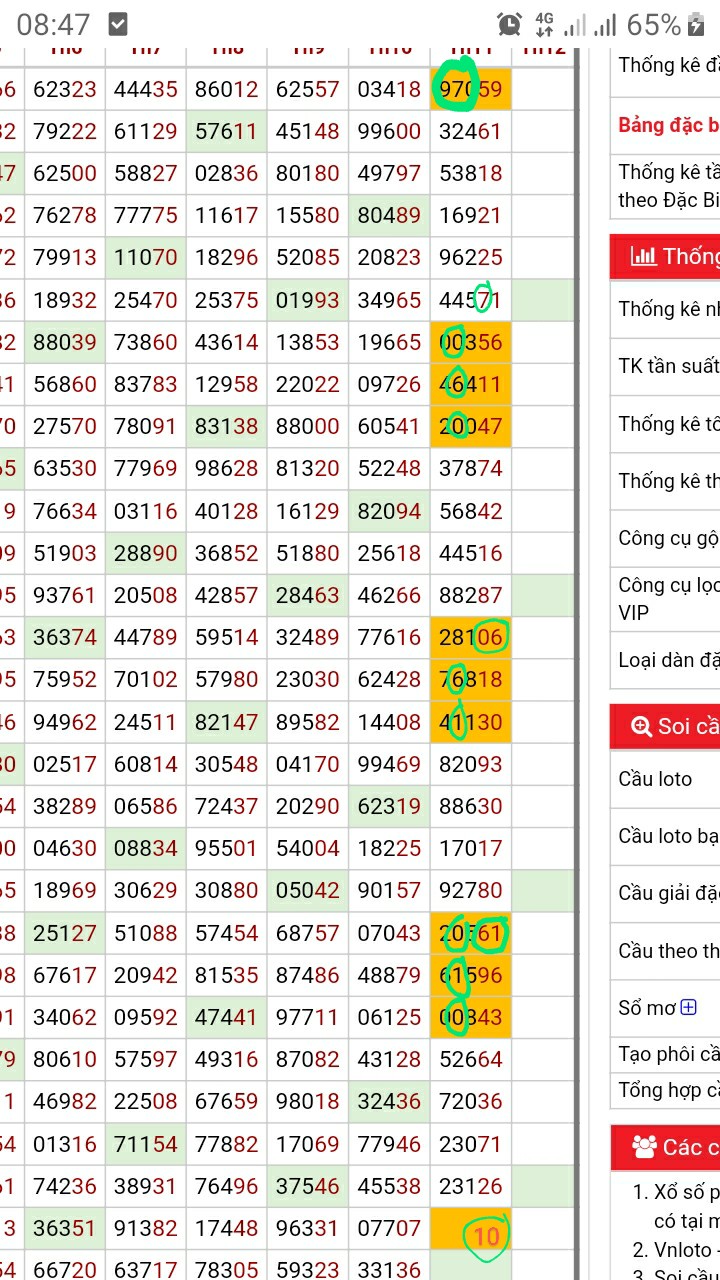Tap the alarm clock icon in status bar
The height and width of the screenshot is (1280, 720).
tap(509, 24)
